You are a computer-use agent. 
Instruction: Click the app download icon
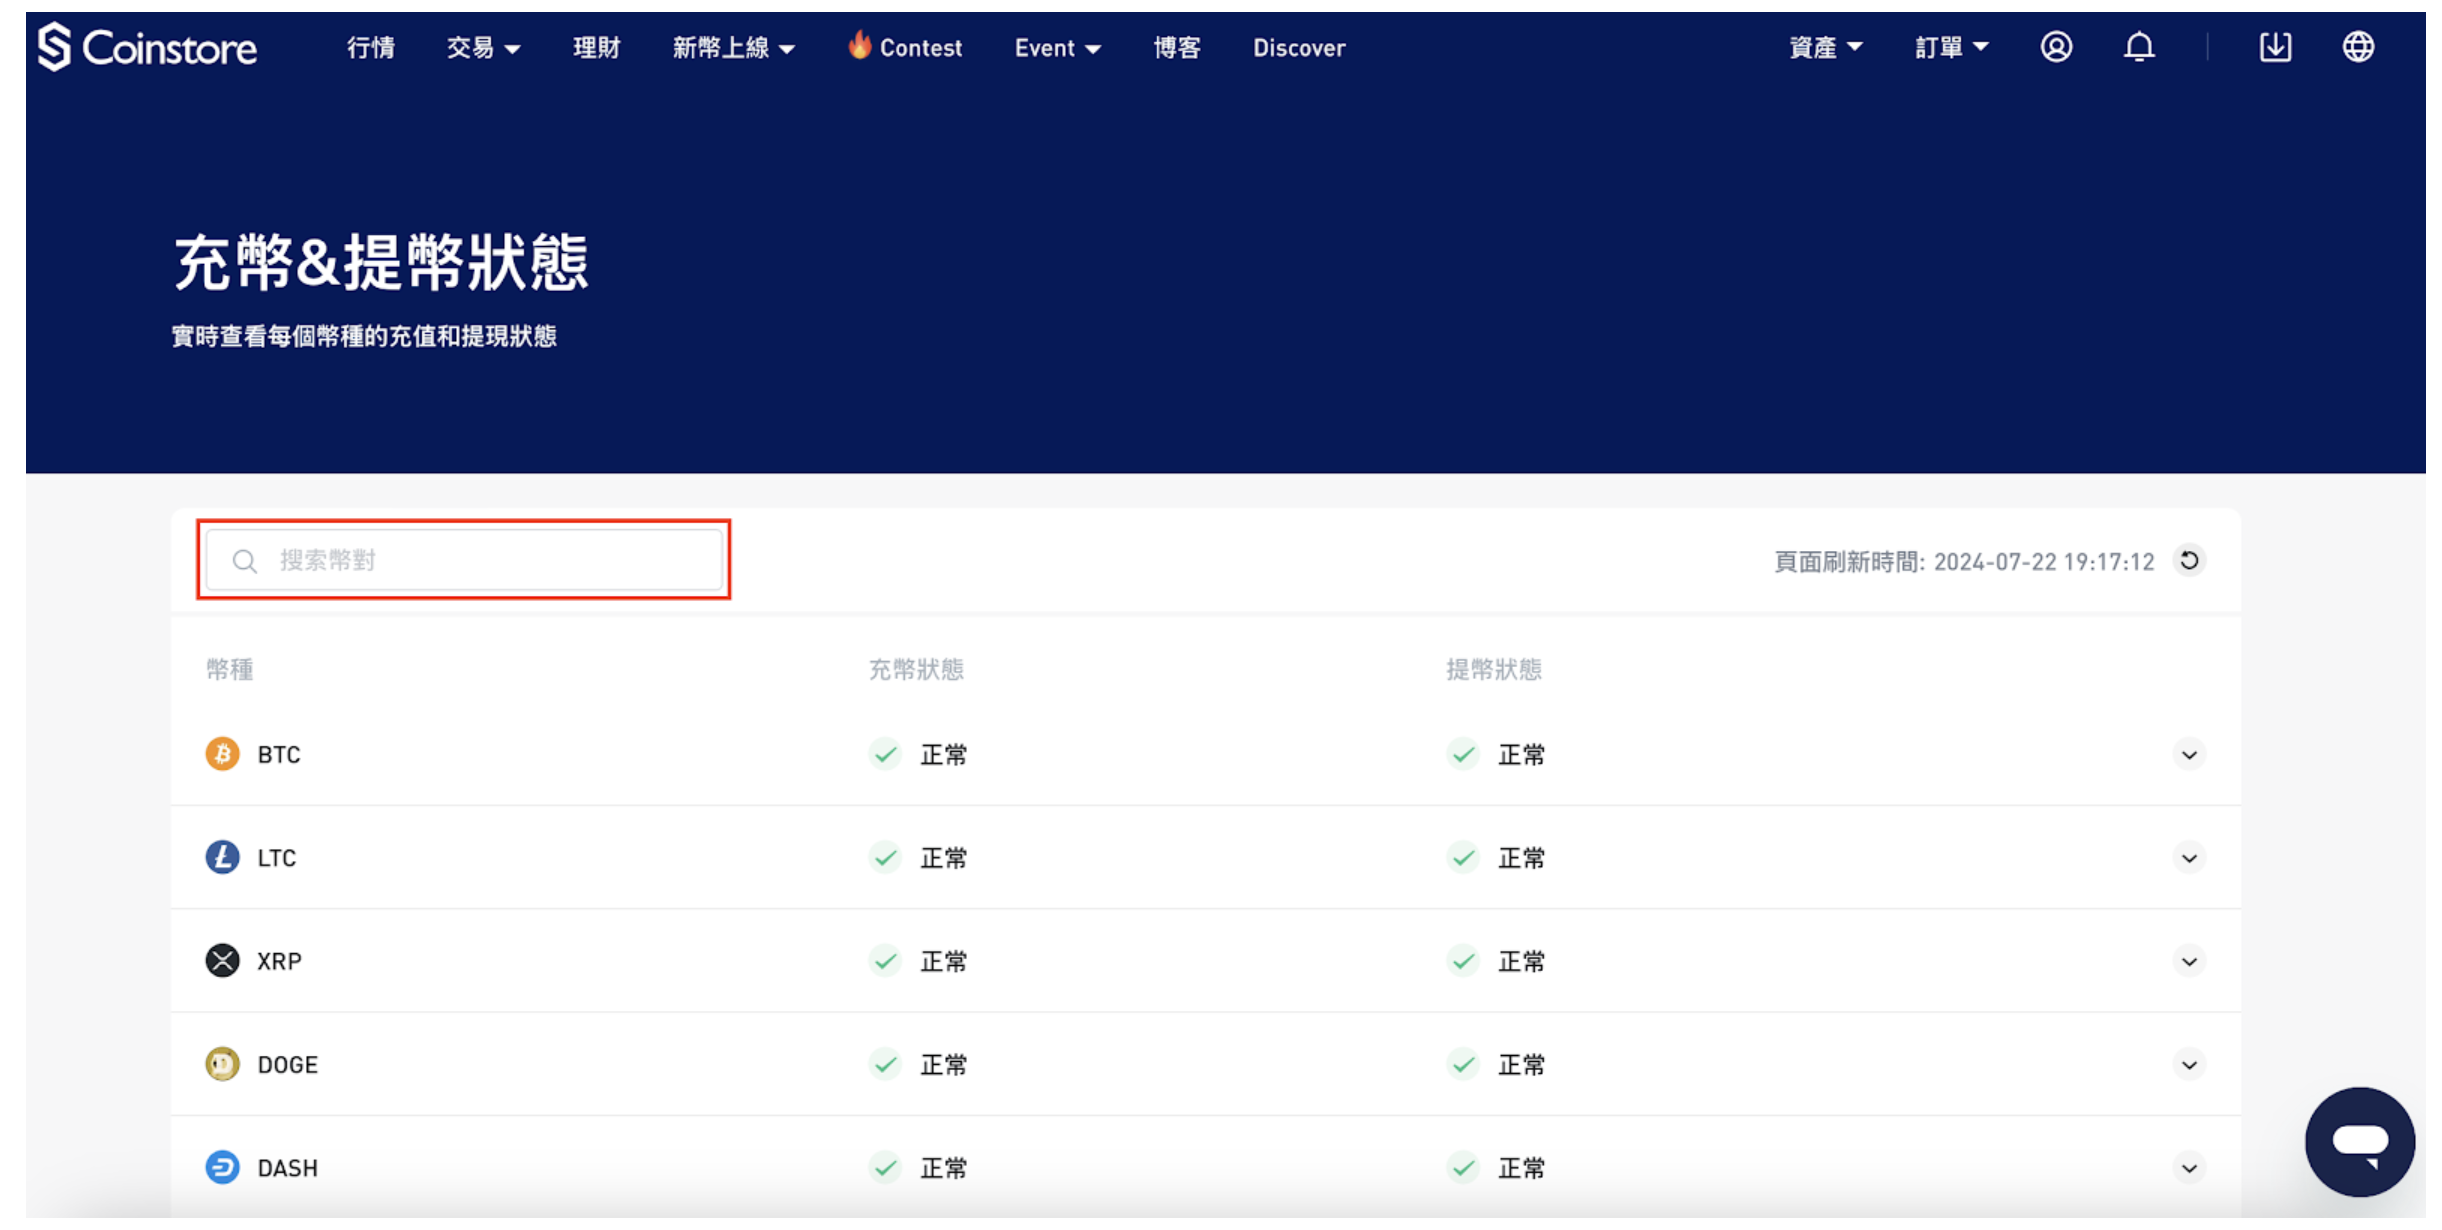2275,47
